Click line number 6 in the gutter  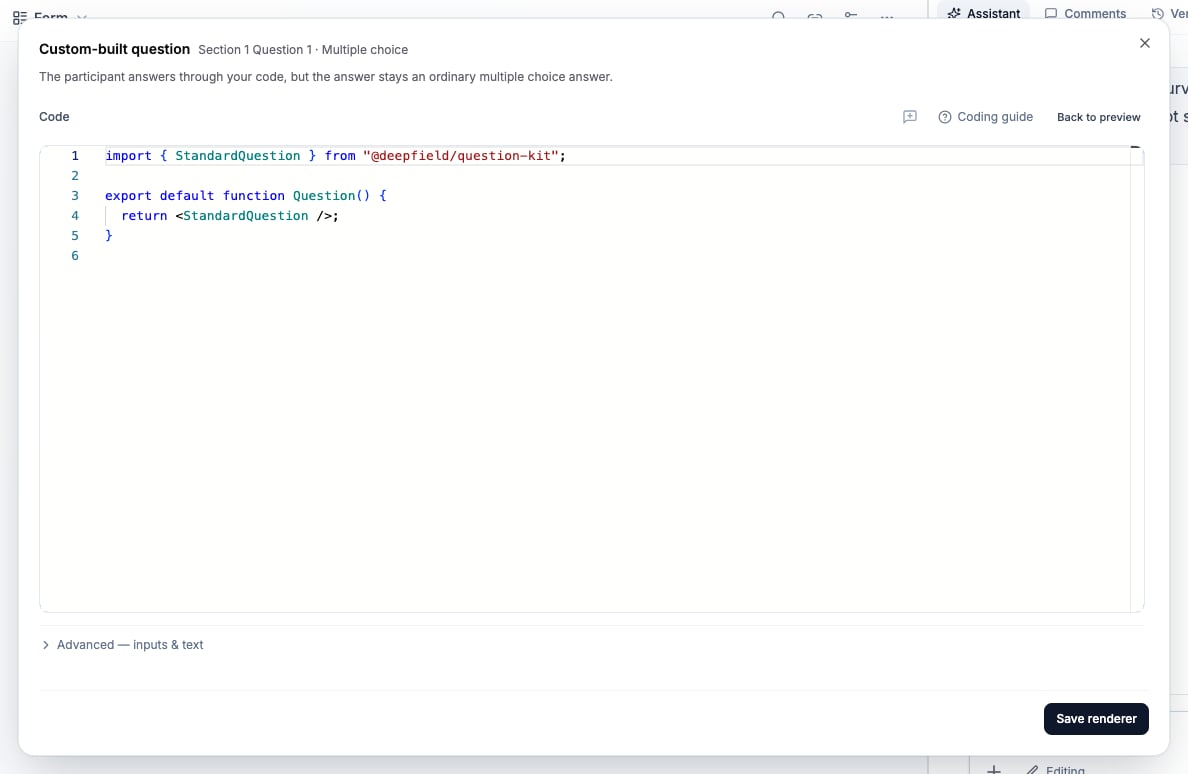tap(75, 256)
